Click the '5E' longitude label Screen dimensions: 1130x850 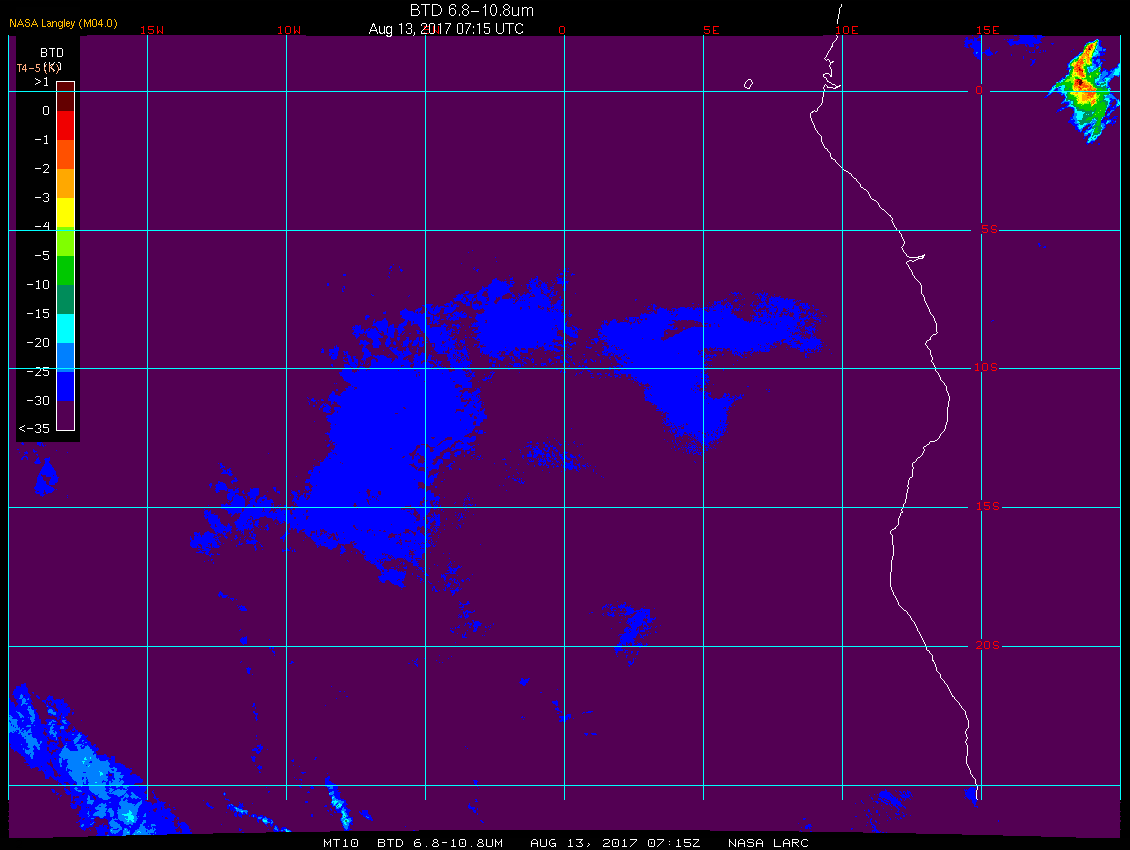(711, 30)
